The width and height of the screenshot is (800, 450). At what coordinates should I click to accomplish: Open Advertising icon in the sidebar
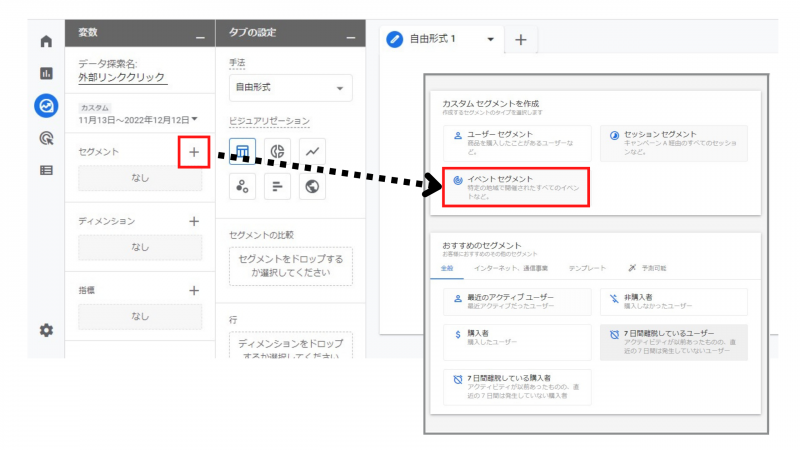tap(45, 138)
